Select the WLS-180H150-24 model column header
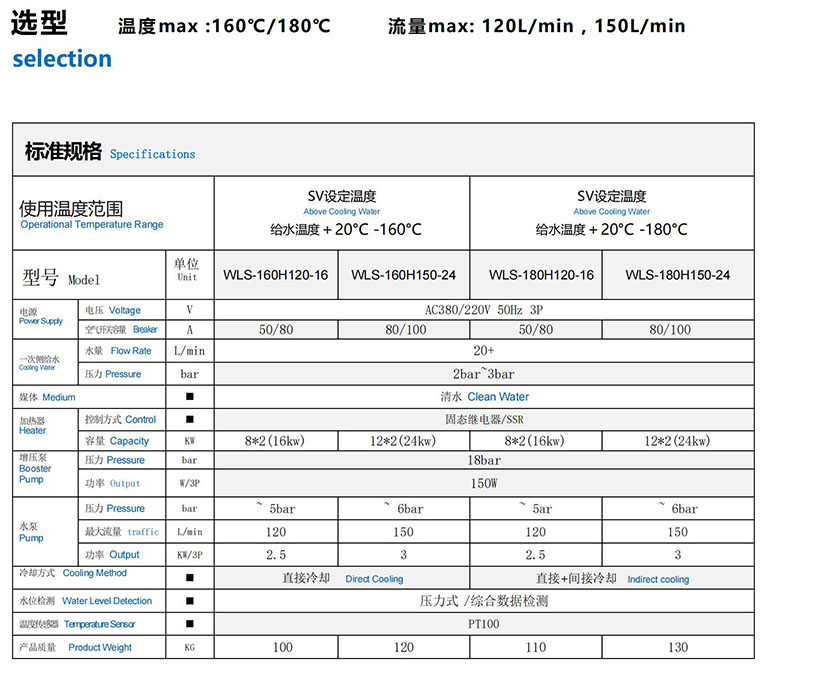820x686 pixels. click(677, 275)
